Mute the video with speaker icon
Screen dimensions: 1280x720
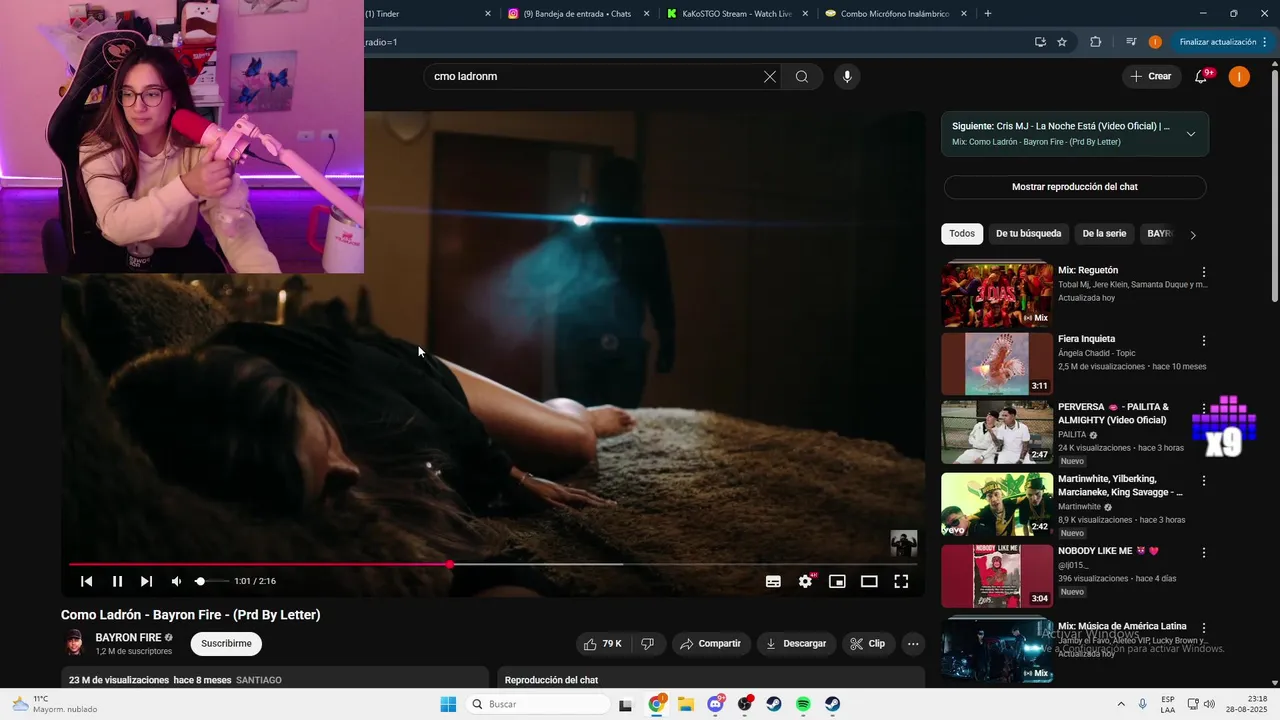[x=176, y=581]
